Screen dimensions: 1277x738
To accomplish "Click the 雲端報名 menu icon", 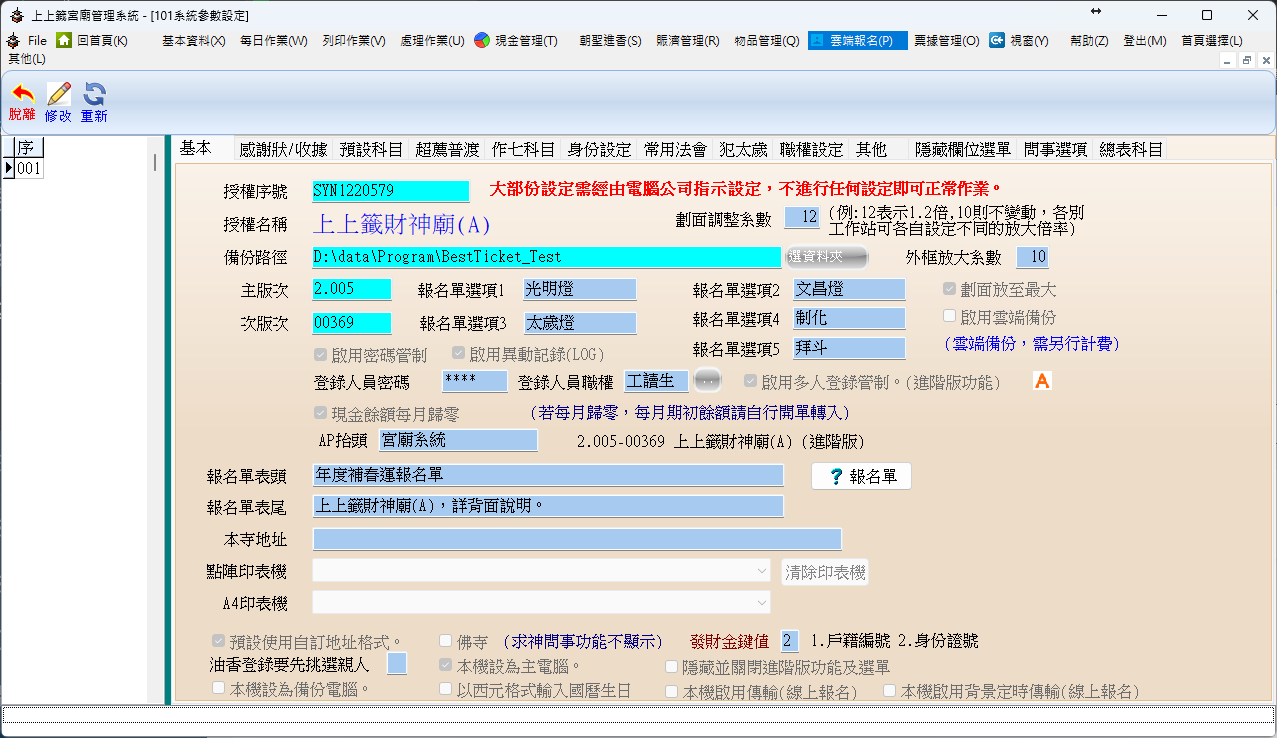I will [818, 40].
